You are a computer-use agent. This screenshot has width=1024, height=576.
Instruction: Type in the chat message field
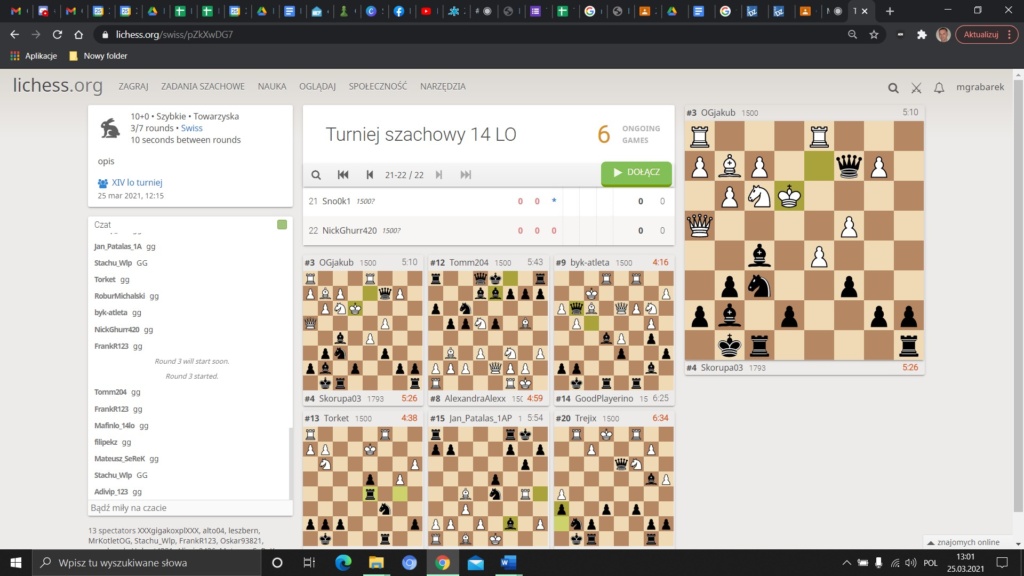188,508
